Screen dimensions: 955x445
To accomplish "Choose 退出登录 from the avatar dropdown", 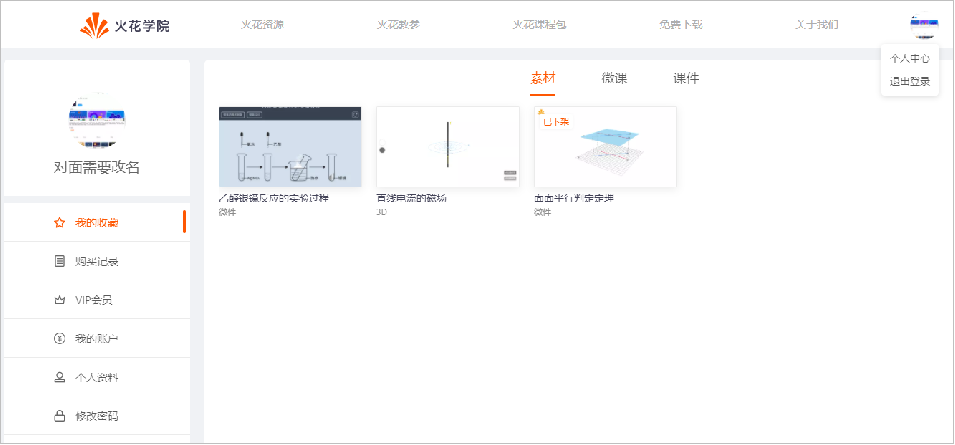I will [x=910, y=82].
